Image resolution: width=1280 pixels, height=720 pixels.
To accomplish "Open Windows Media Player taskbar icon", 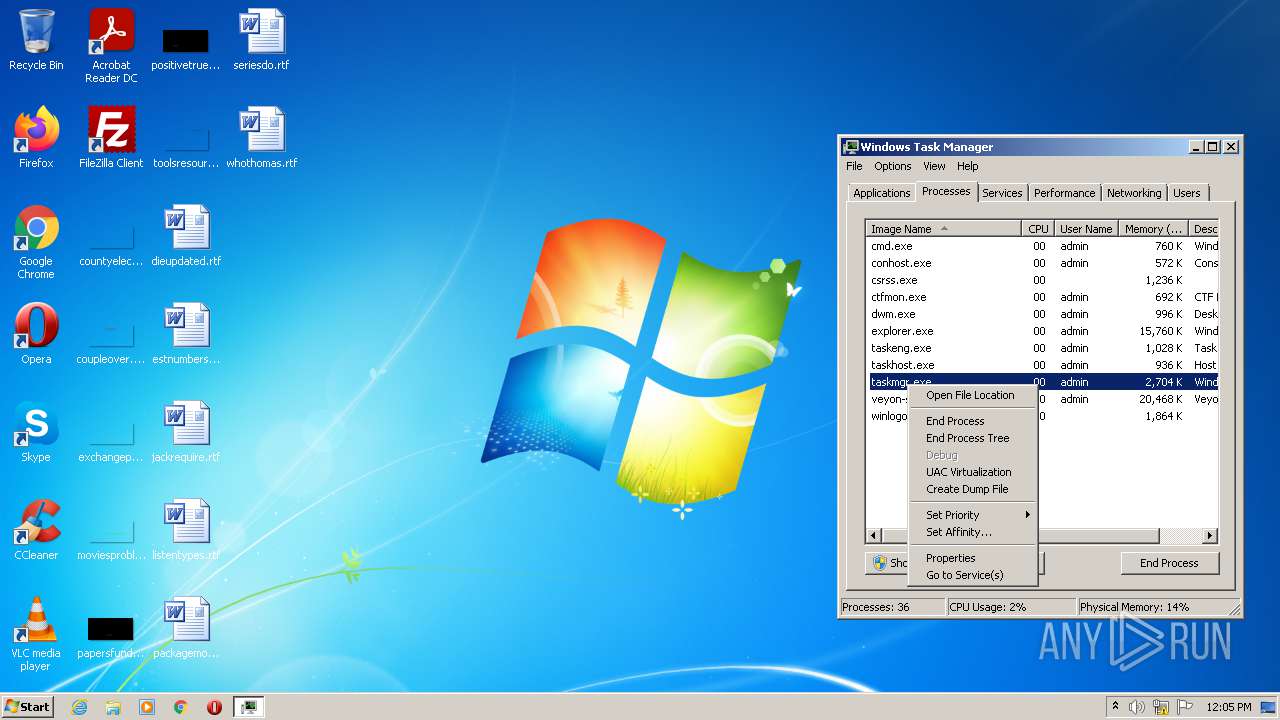I will point(147,707).
